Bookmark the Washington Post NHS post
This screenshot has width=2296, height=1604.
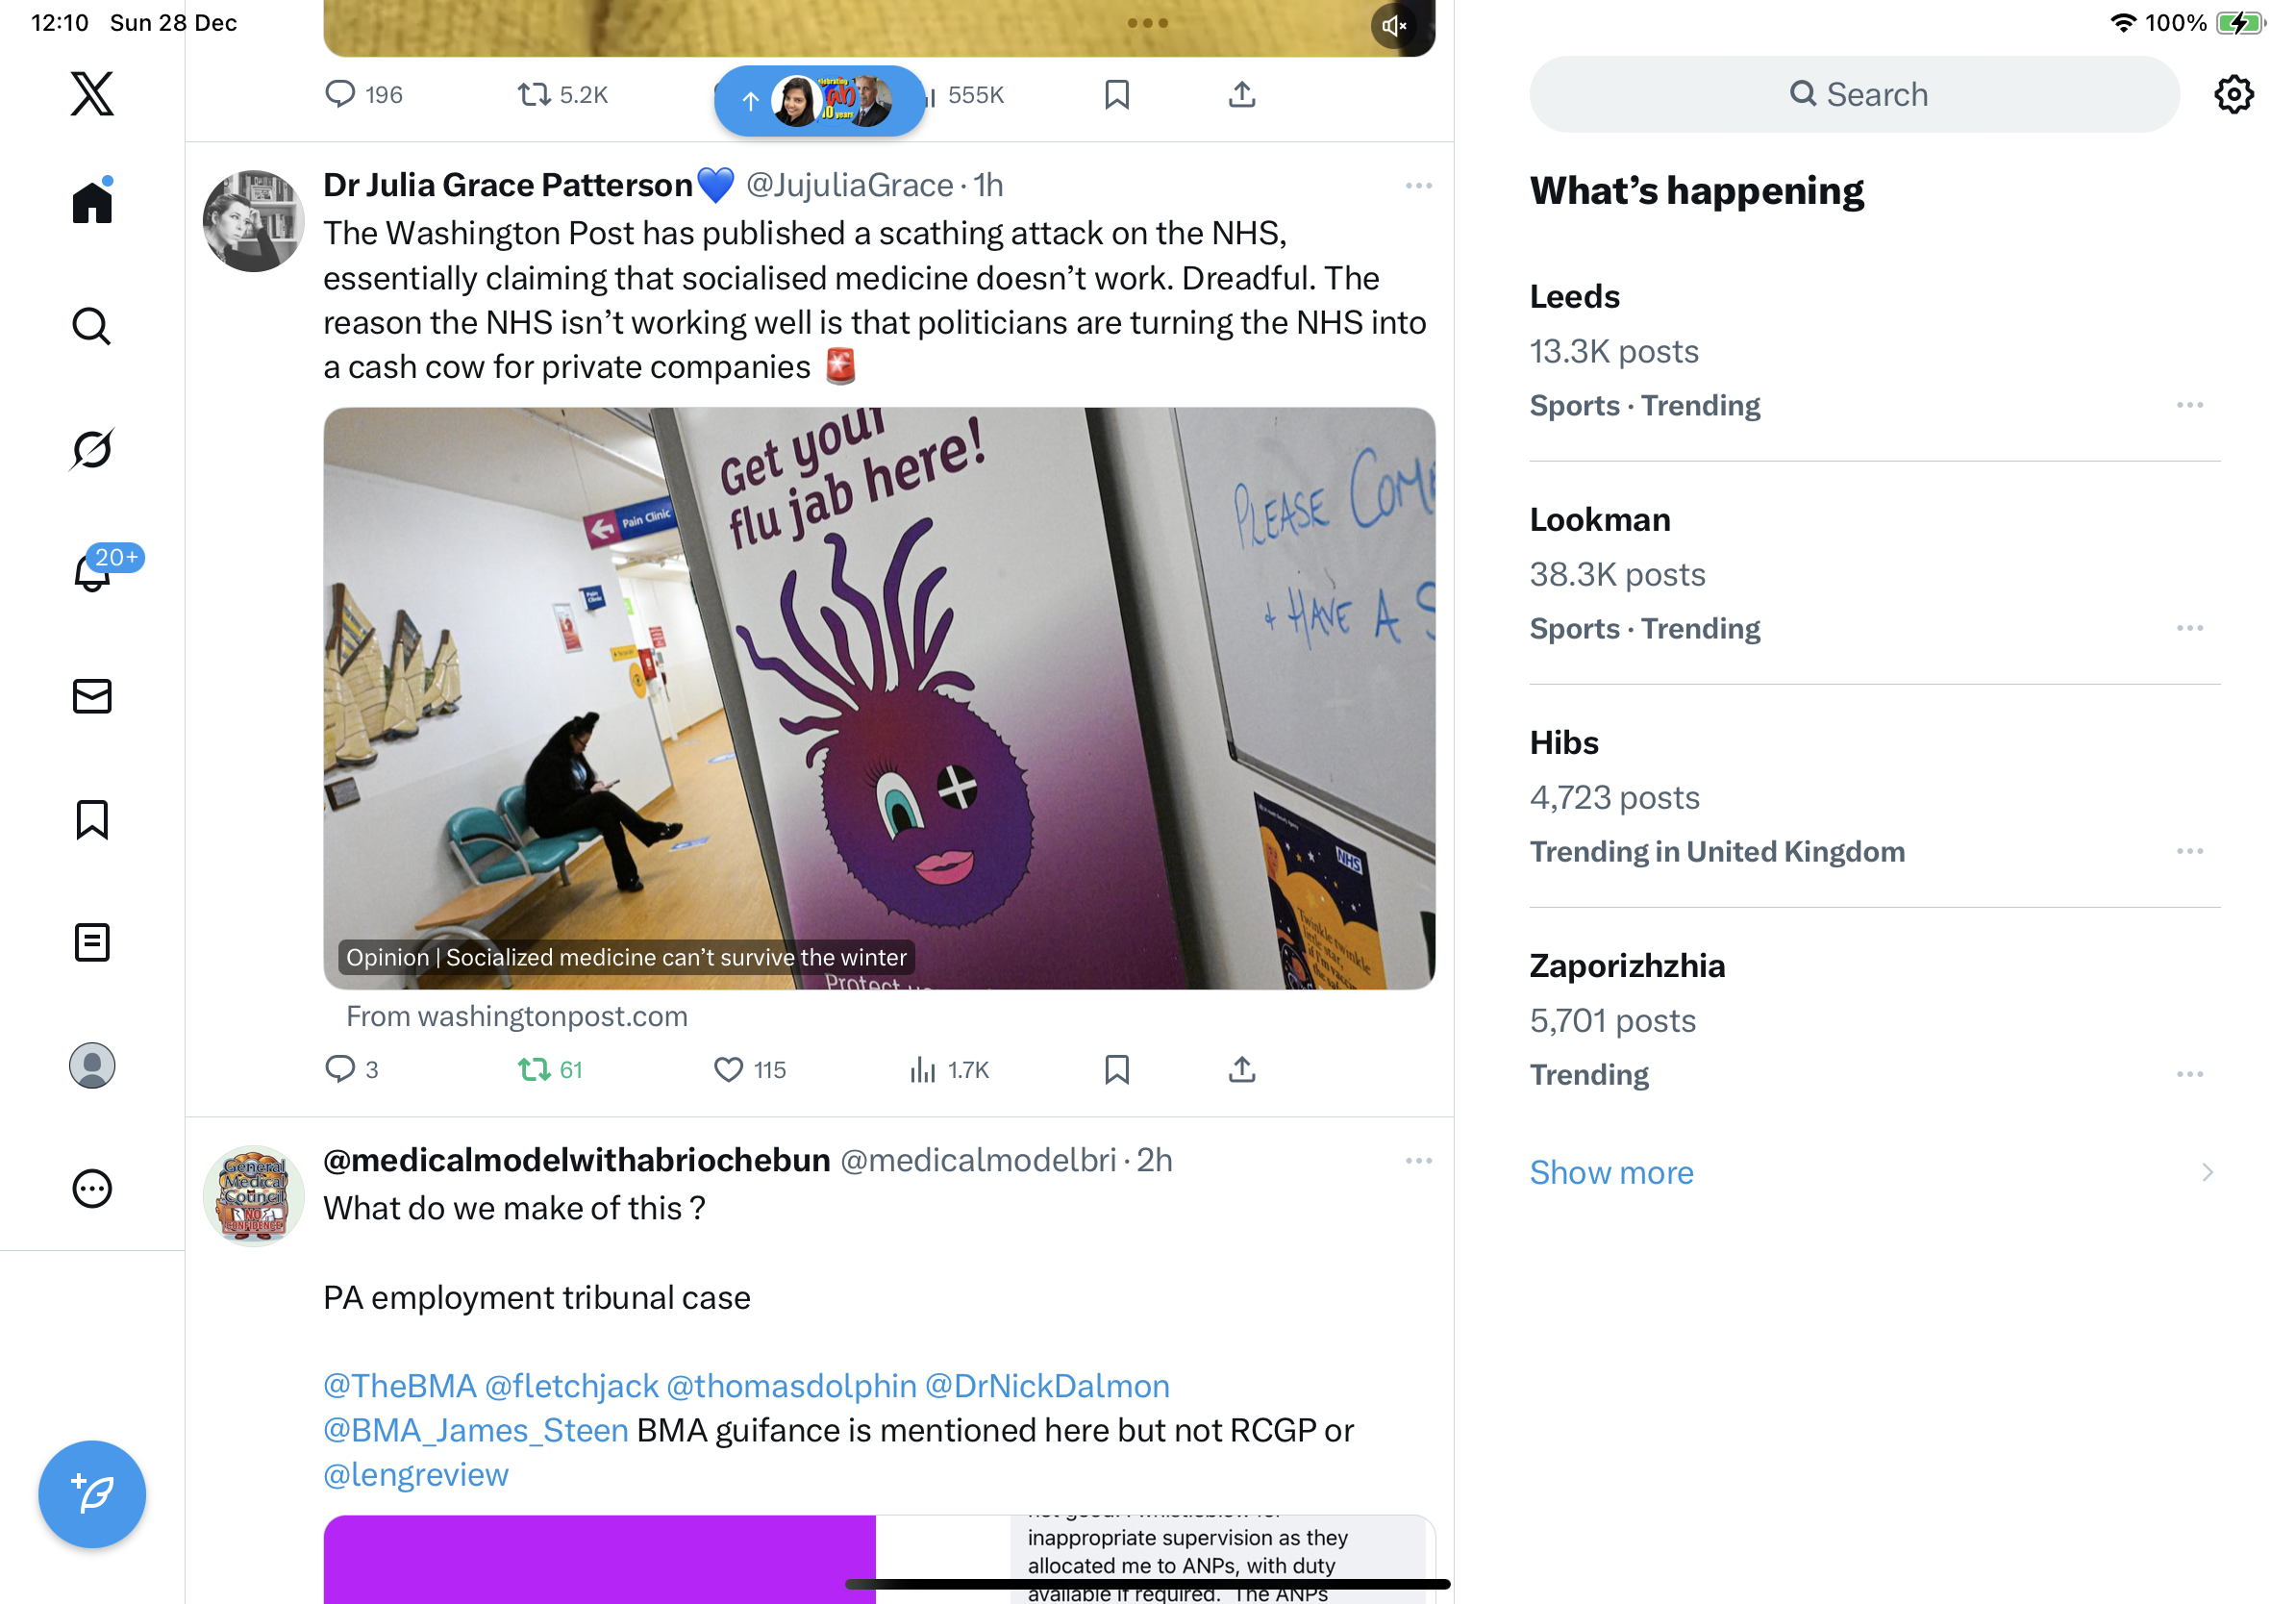coord(1117,1070)
